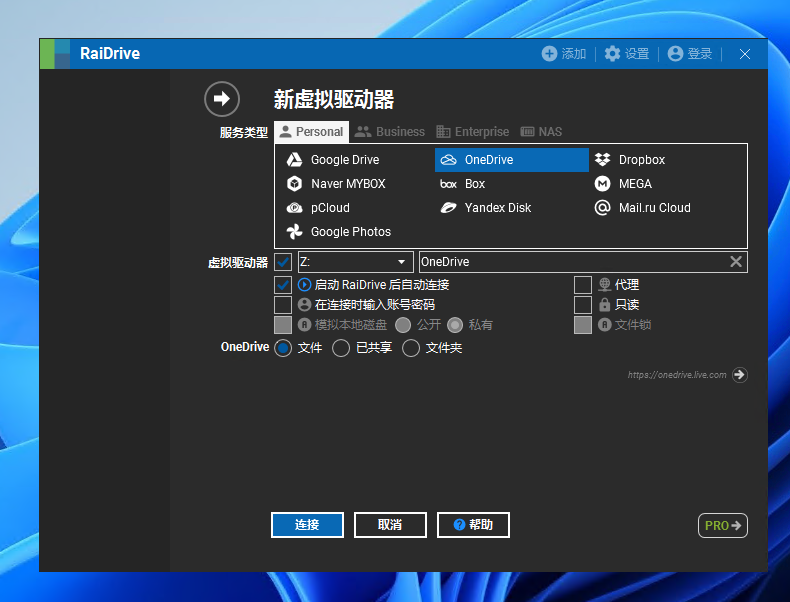Uncheck 启动 RaiDrive 后自动连接 checkbox
The image size is (790, 602).
point(283,285)
